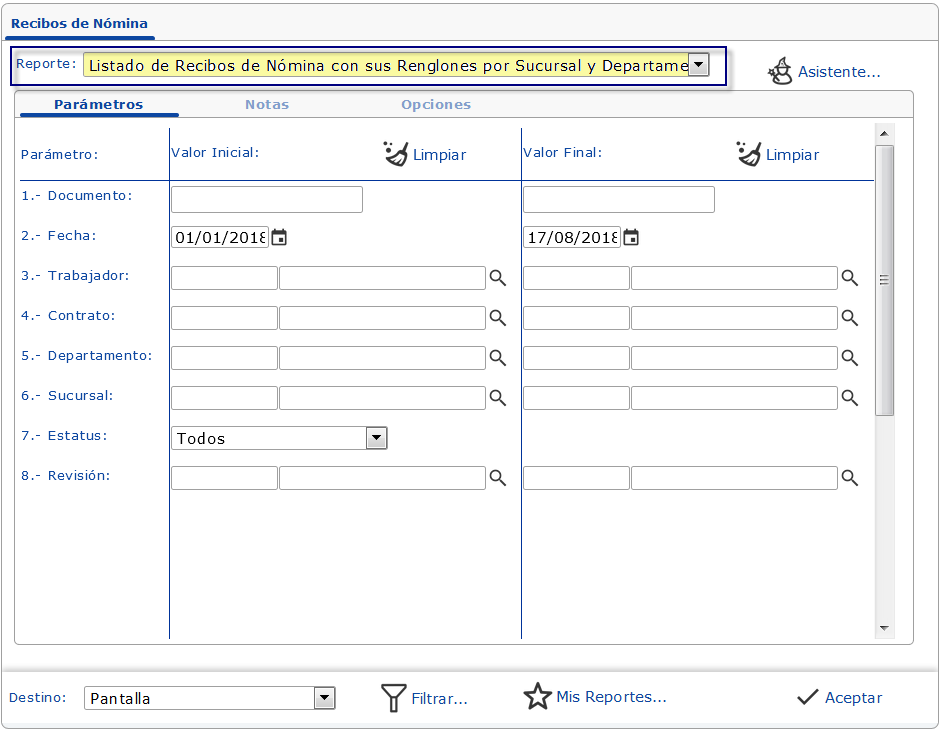Select the Recibos de Nómina tab

tap(79, 23)
